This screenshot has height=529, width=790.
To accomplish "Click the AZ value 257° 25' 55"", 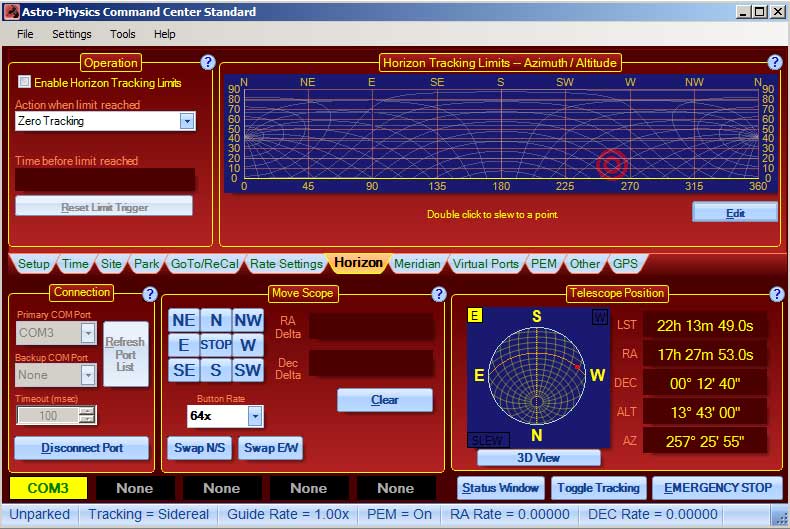I will click(x=705, y=442).
